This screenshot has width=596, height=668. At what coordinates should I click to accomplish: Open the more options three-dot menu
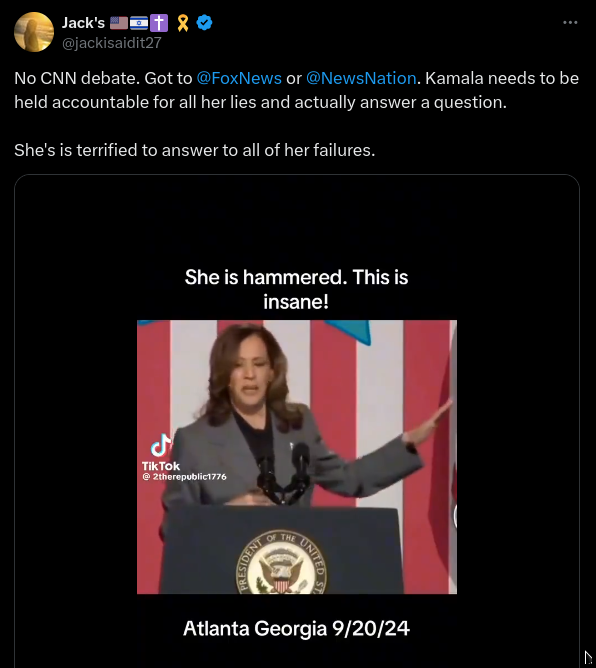[x=570, y=23]
